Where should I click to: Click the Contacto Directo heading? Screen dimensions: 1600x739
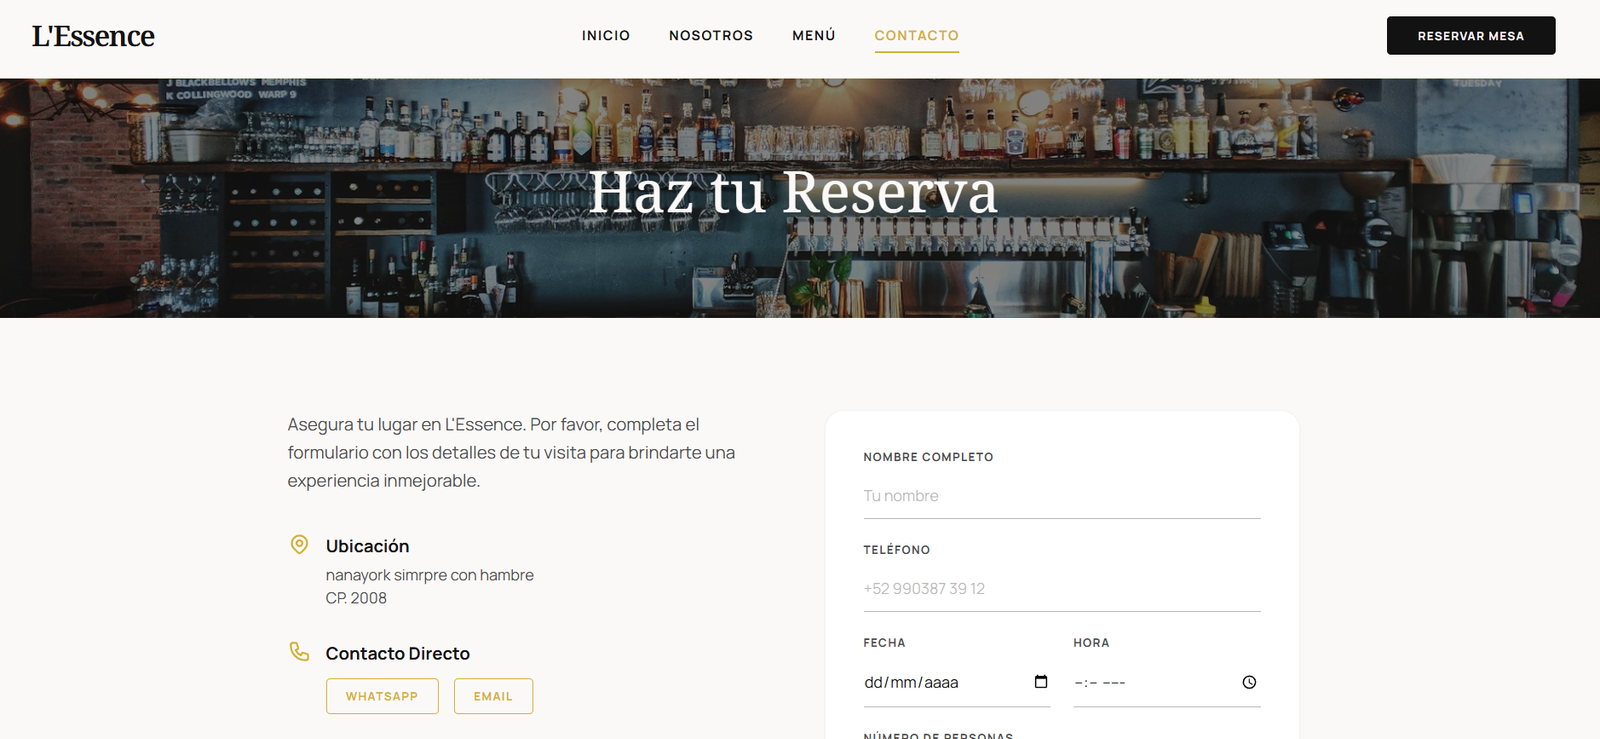(398, 653)
